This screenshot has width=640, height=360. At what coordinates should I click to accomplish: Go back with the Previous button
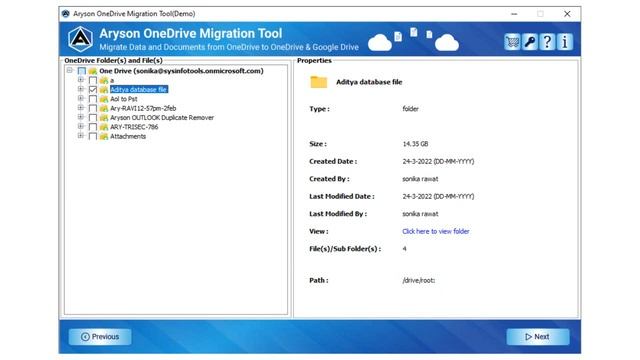click(x=100, y=337)
